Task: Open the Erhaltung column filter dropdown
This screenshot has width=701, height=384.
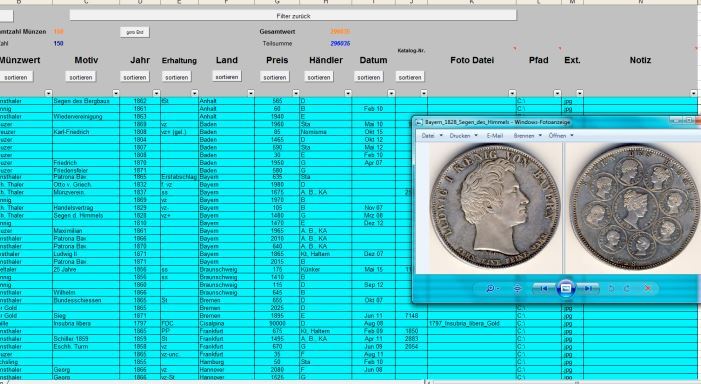Action: (194, 93)
